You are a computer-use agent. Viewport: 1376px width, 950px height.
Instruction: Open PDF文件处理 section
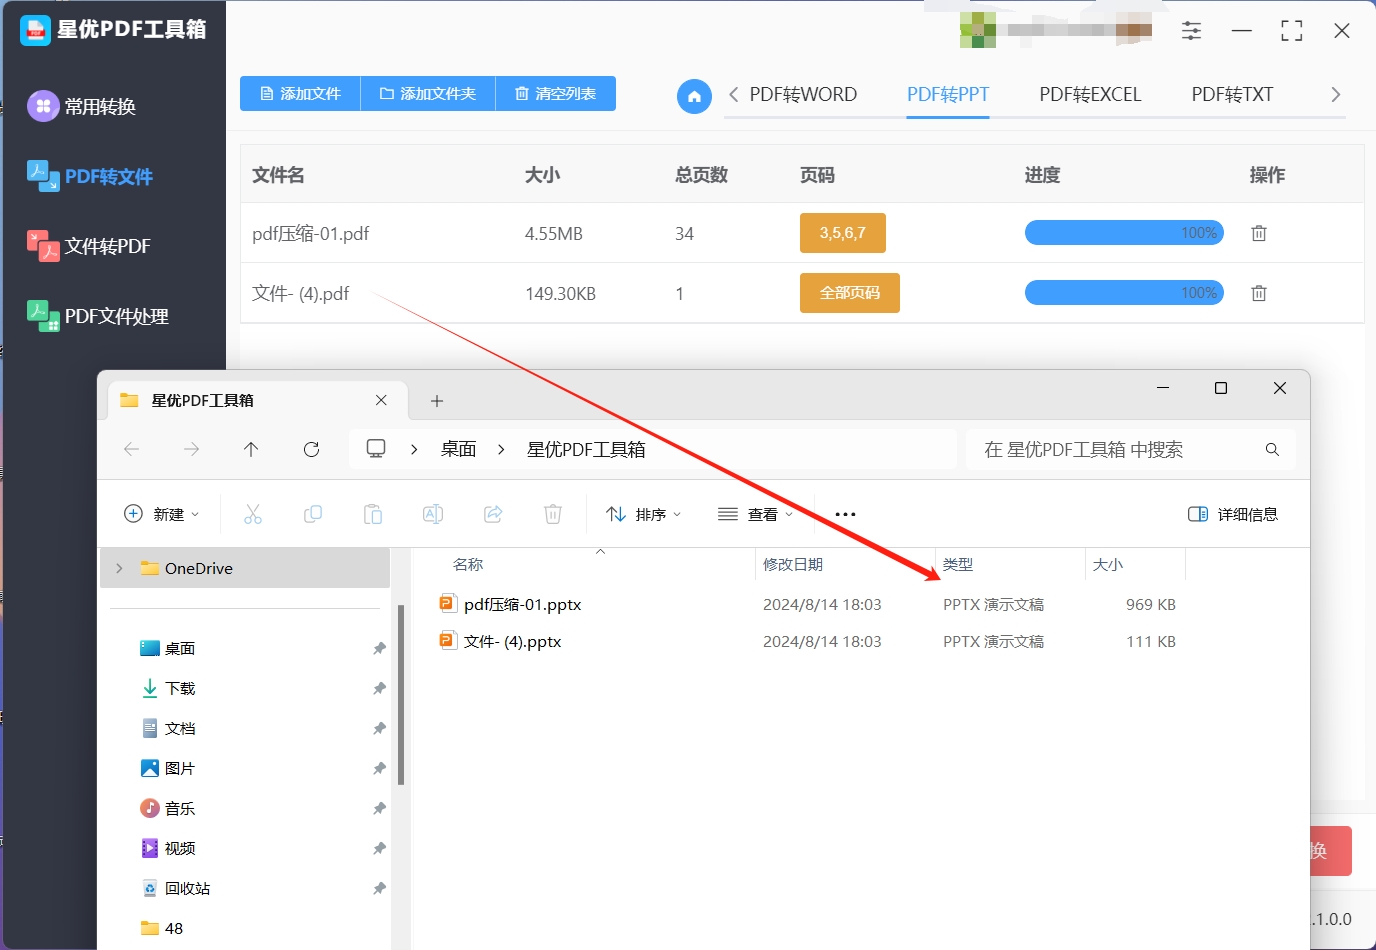98,316
